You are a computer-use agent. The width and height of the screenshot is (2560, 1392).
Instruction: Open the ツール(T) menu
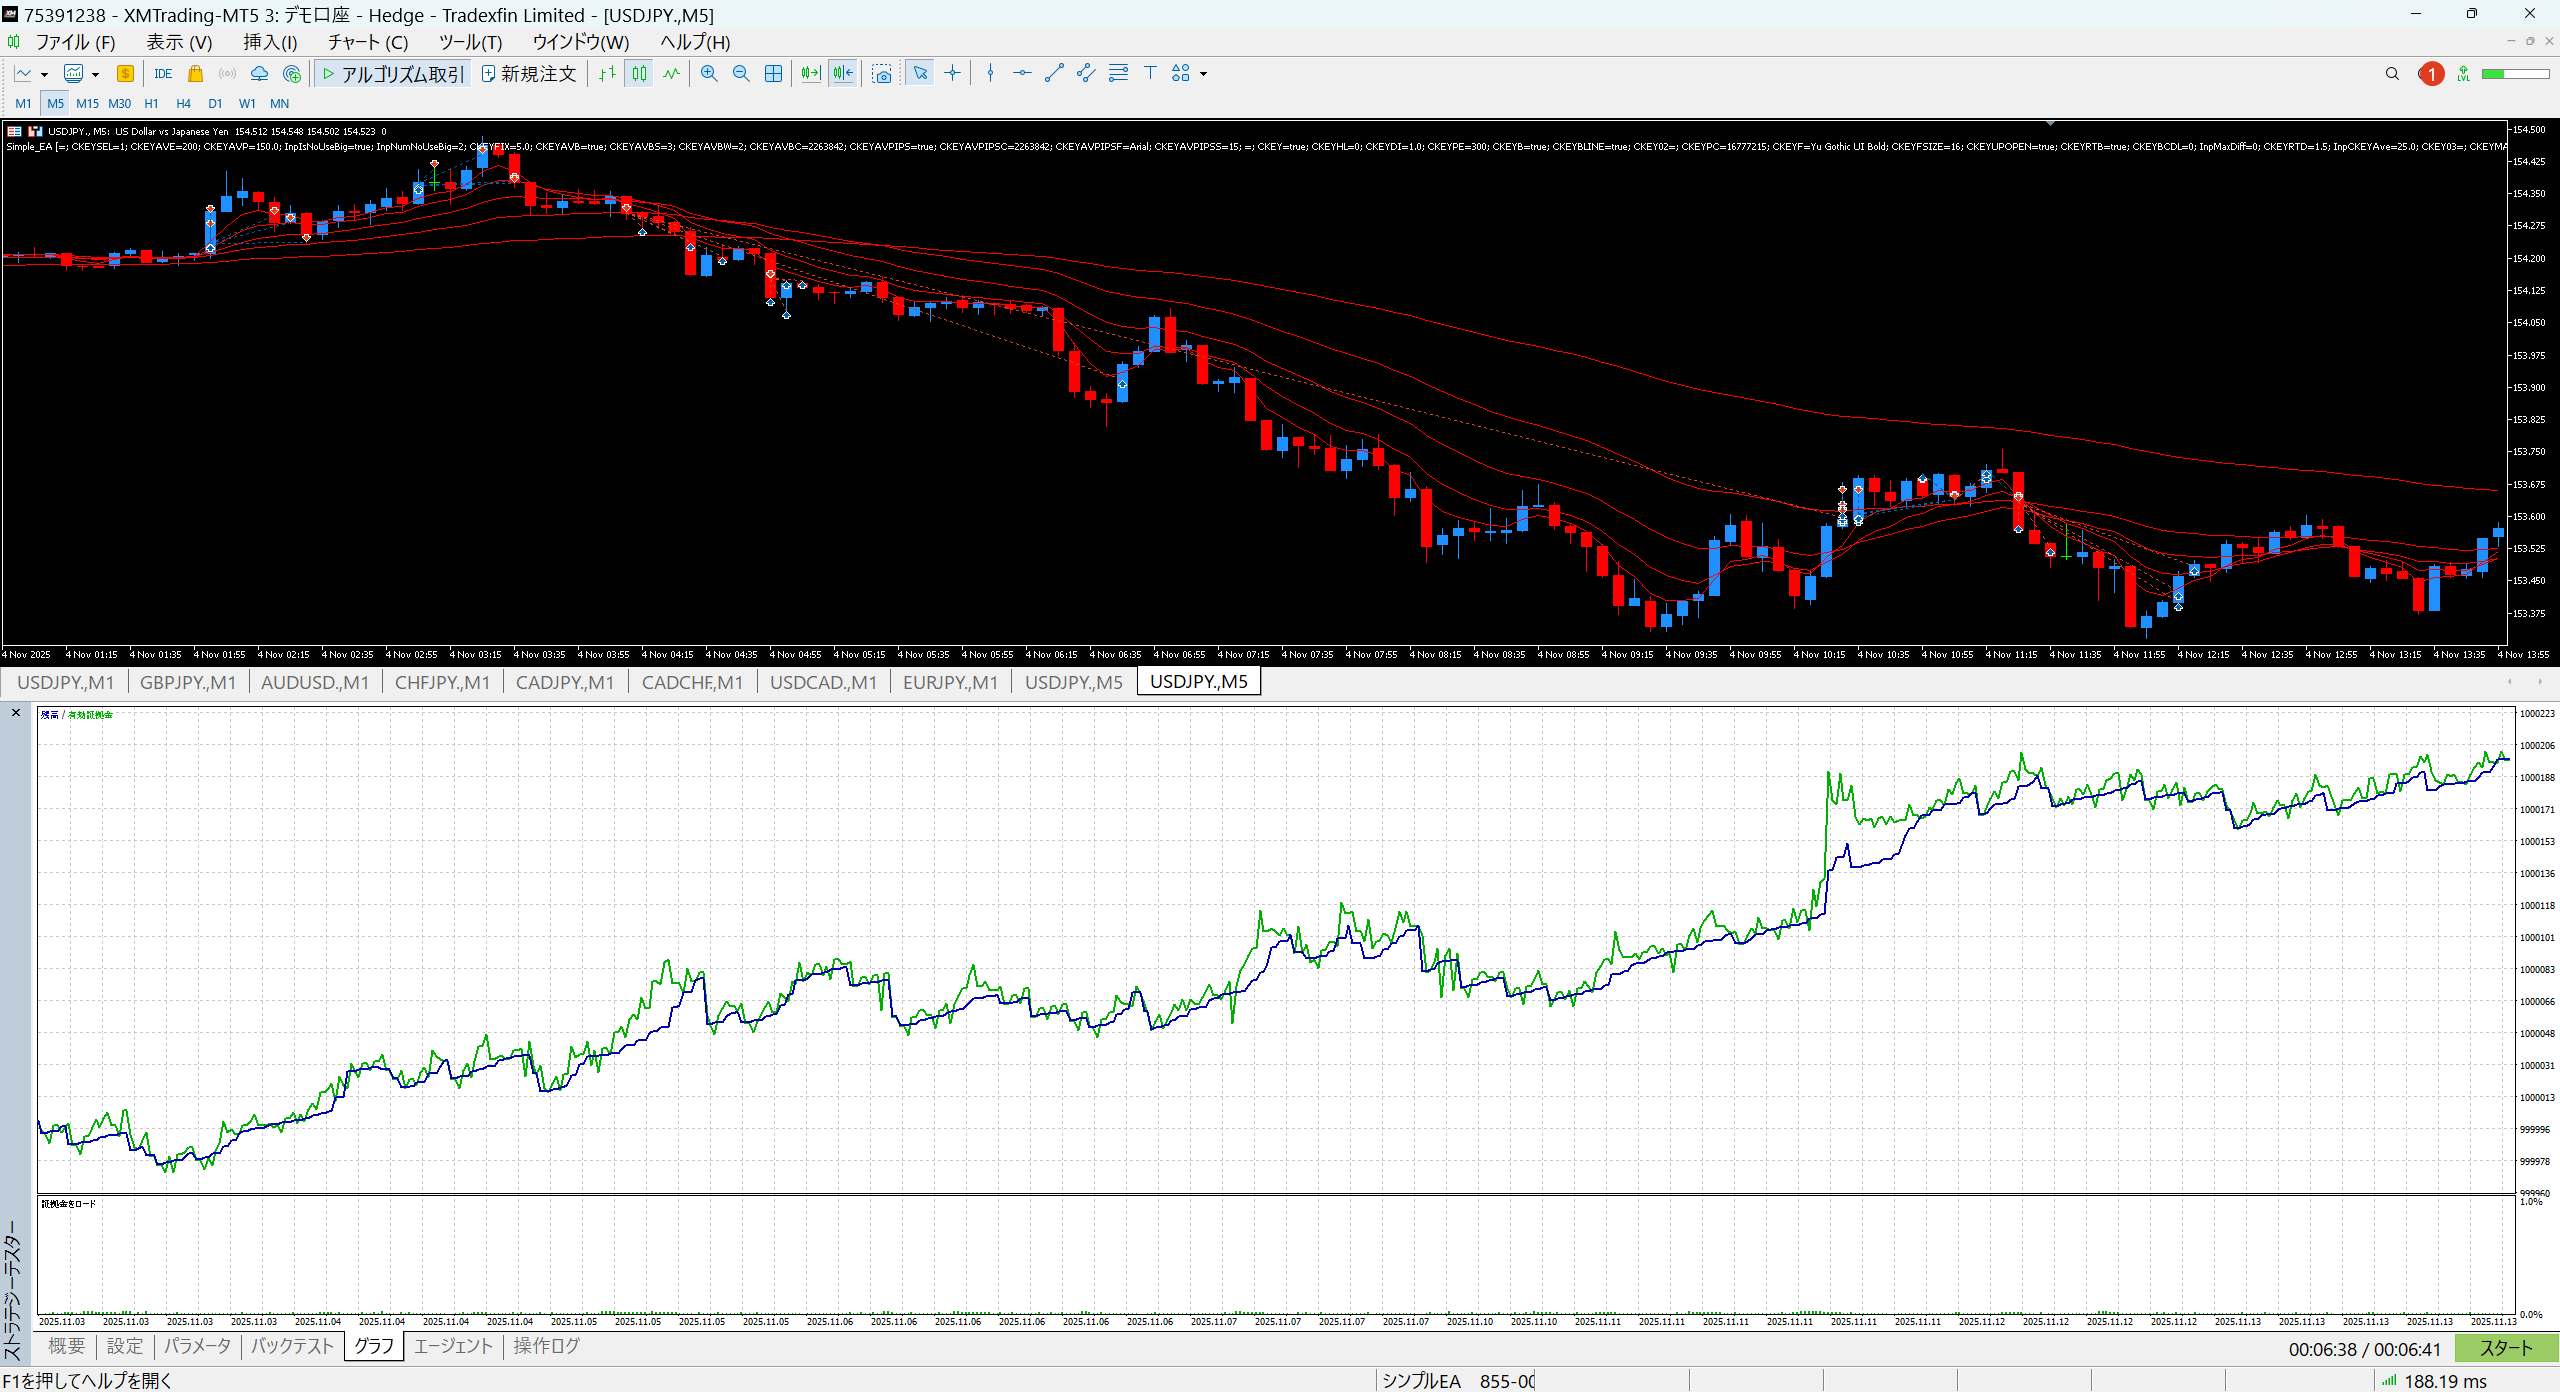pyautogui.click(x=470, y=42)
